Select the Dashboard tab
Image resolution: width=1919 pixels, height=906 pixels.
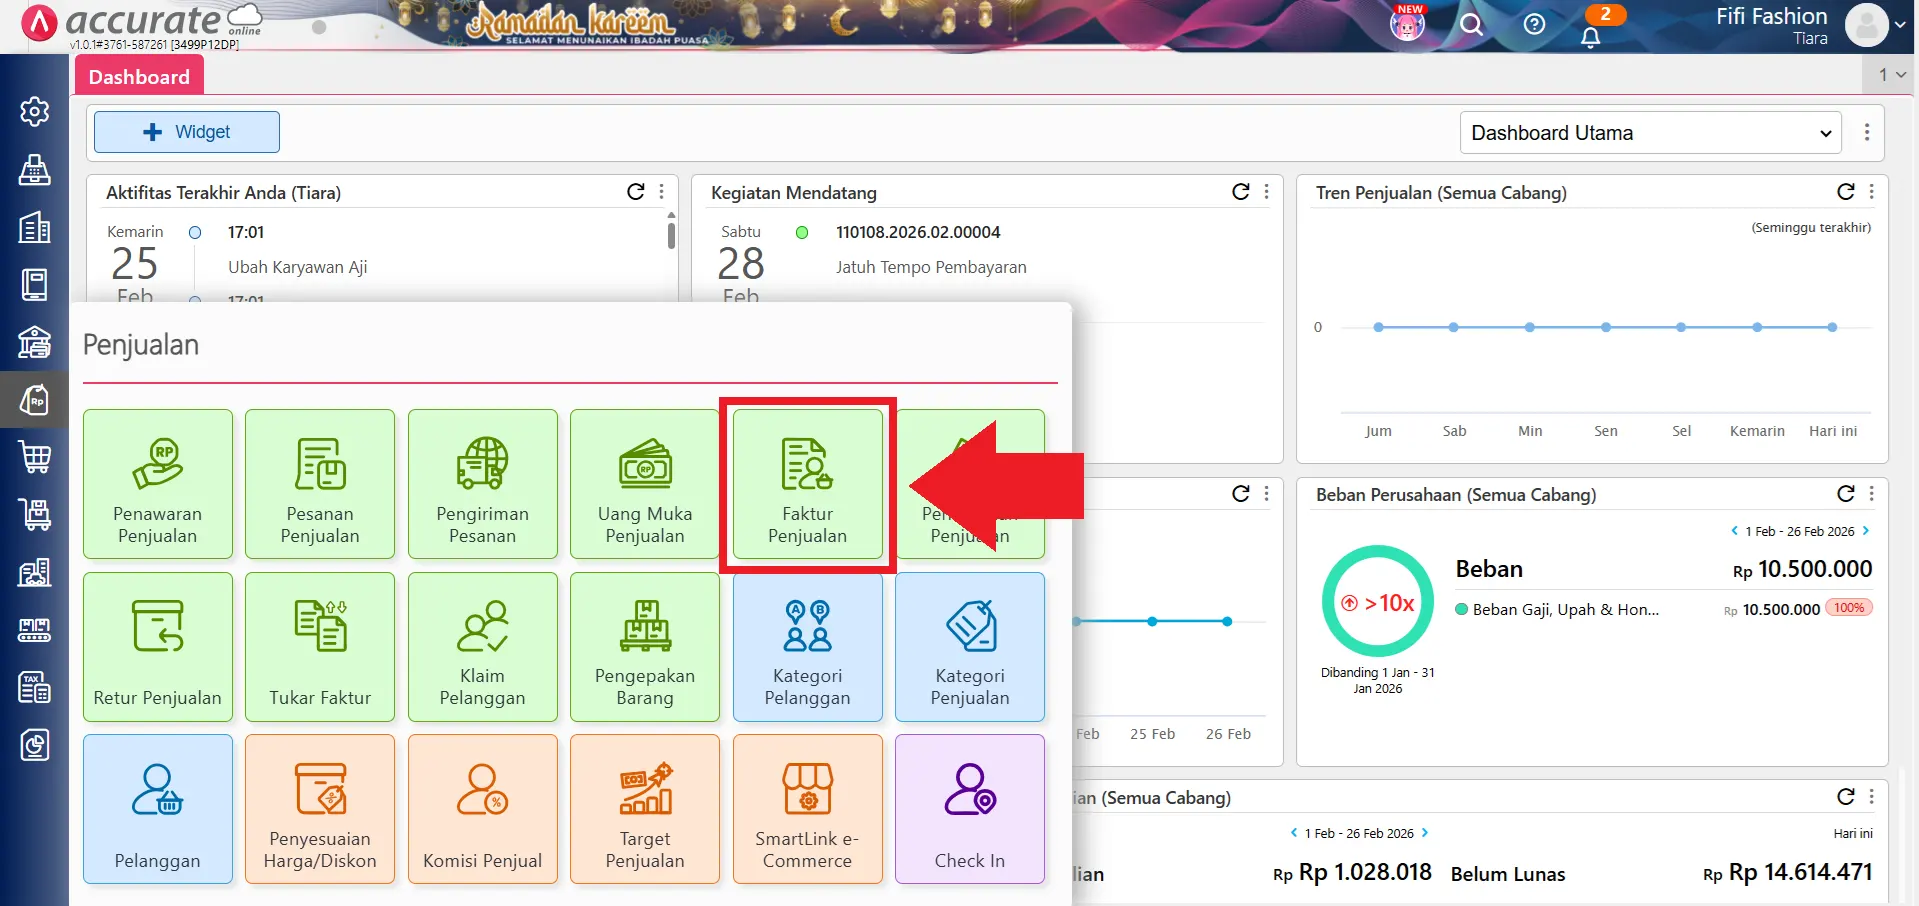(139, 77)
